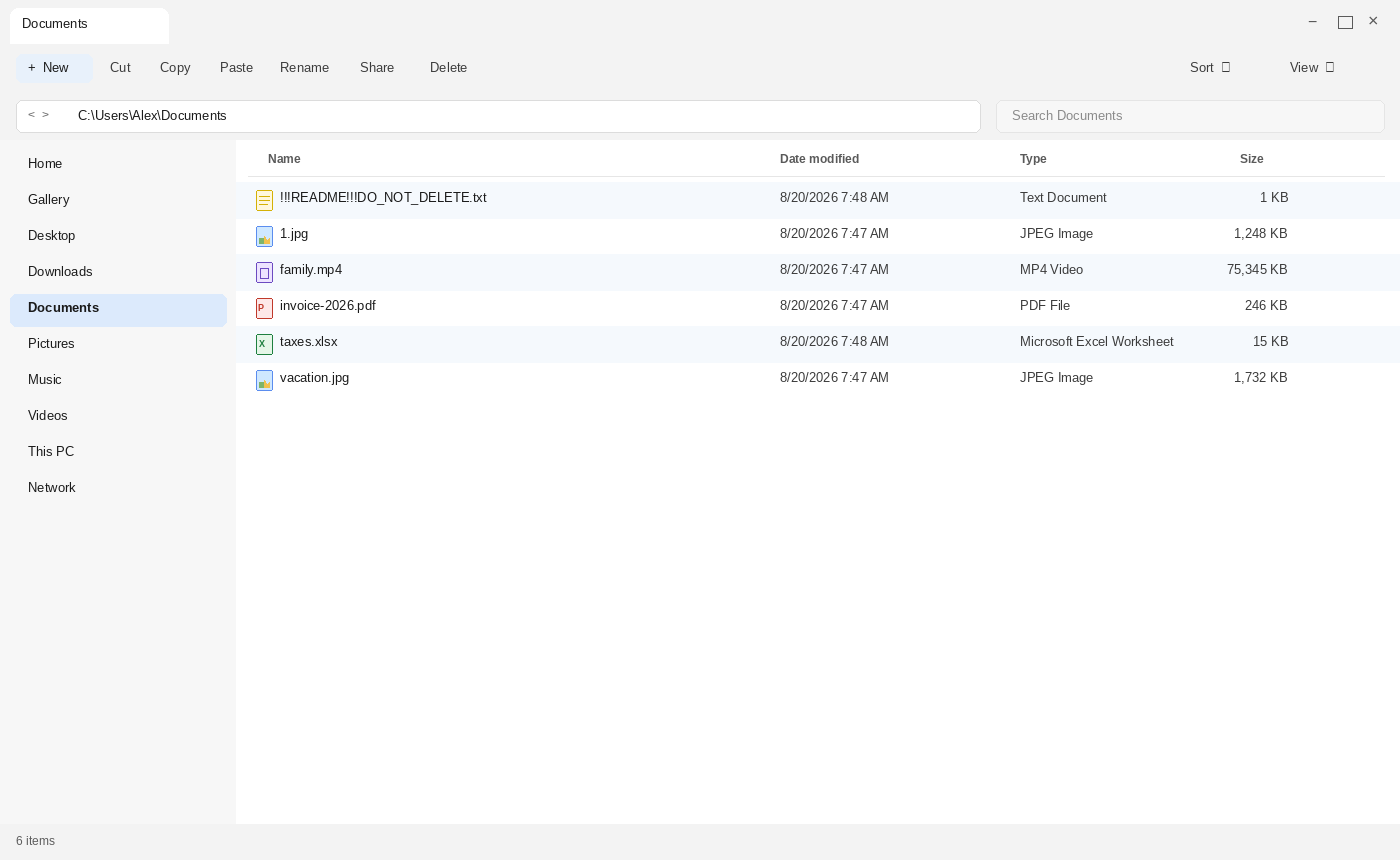
Task: Click the Text Document type cell
Action: (x=1063, y=198)
